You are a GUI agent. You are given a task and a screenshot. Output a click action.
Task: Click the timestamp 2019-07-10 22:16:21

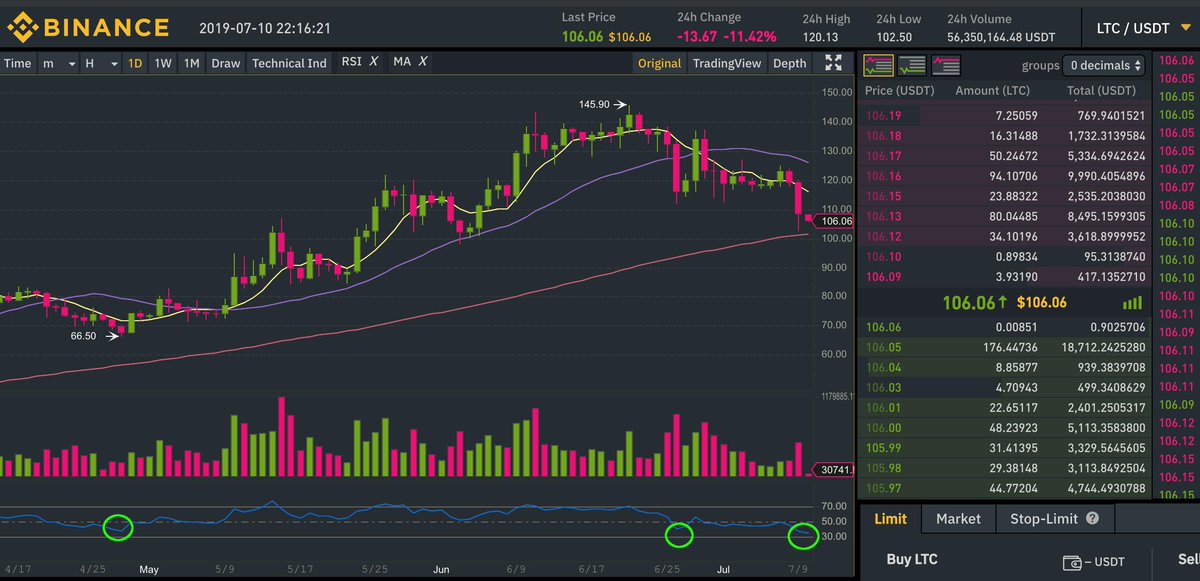(x=264, y=28)
